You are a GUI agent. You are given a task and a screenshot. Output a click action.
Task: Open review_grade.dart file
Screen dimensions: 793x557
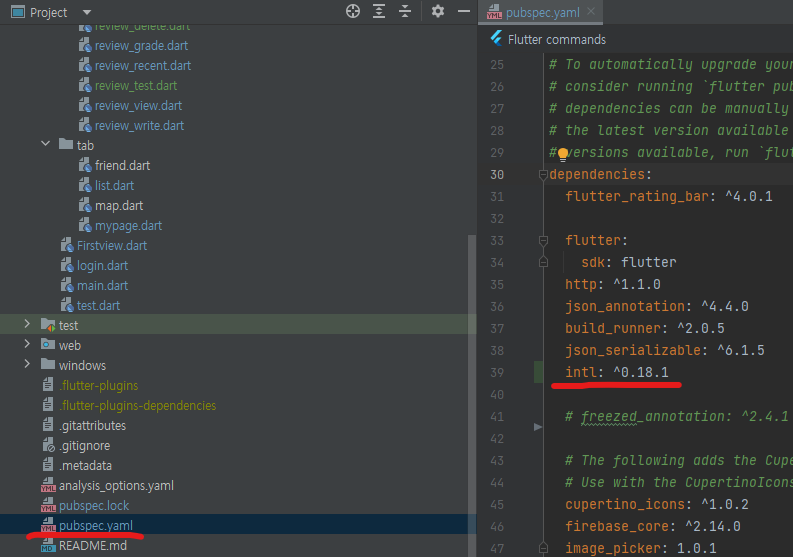141,46
